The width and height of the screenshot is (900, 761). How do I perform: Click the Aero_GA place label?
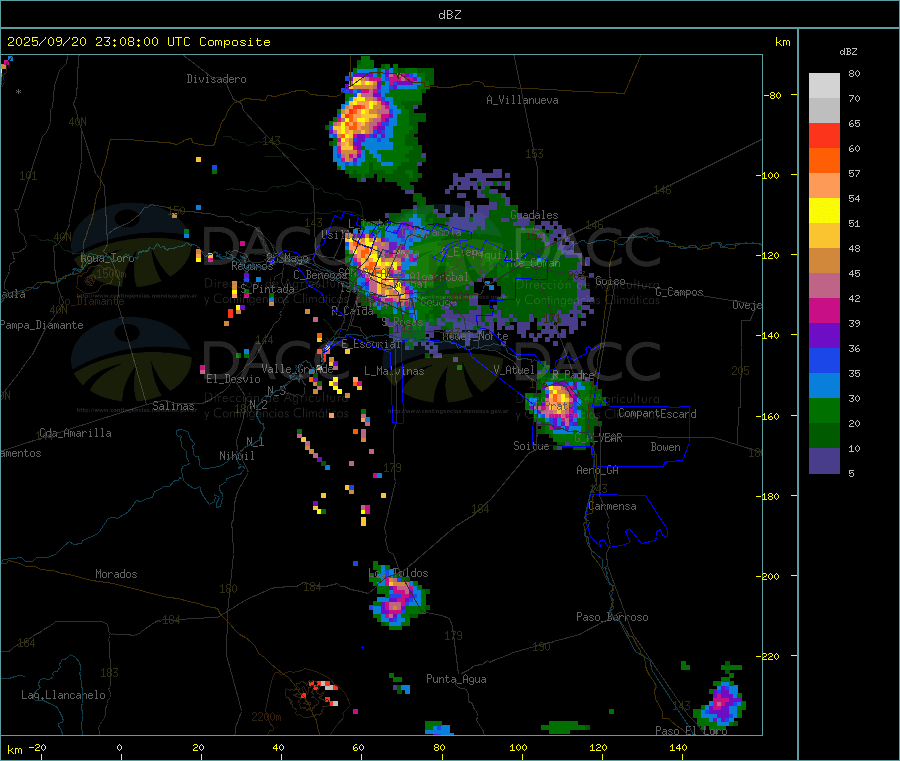tap(598, 470)
